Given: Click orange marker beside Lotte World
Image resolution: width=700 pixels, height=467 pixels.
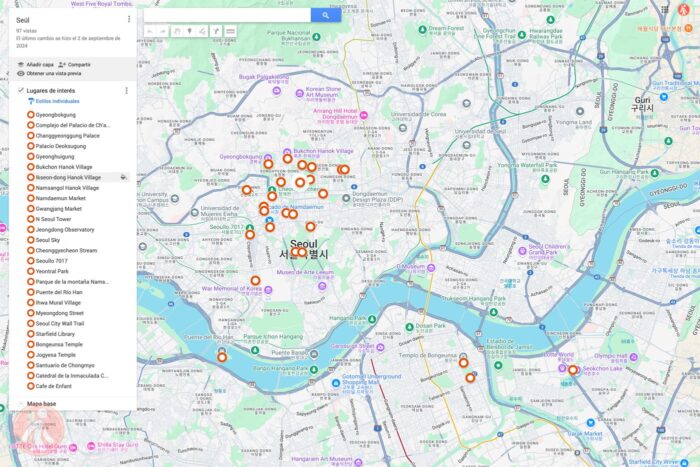Looking at the screenshot, I should (x=573, y=370).
